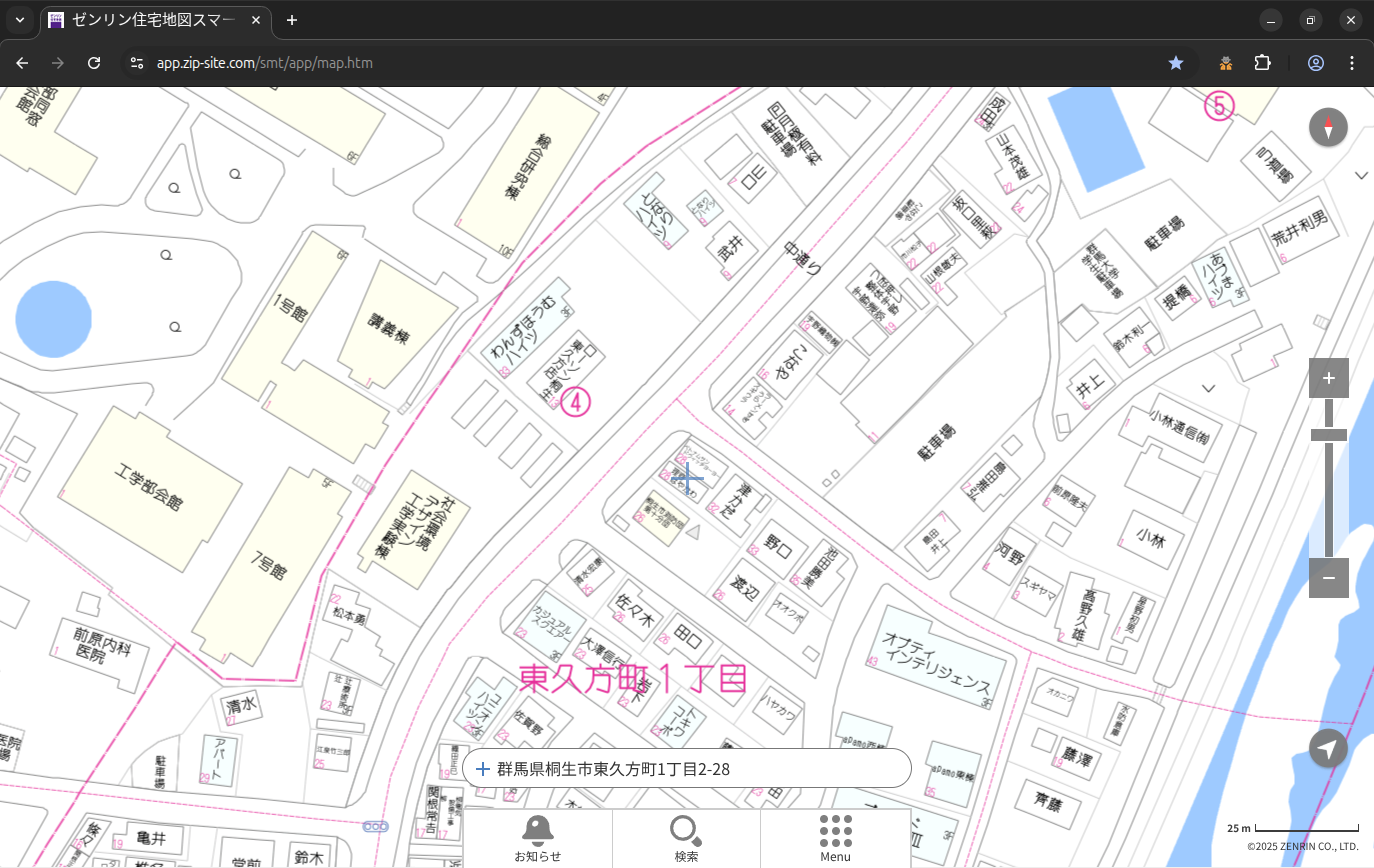Reload the page
This screenshot has height=868, width=1374.
pyautogui.click(x=94, y=63)
